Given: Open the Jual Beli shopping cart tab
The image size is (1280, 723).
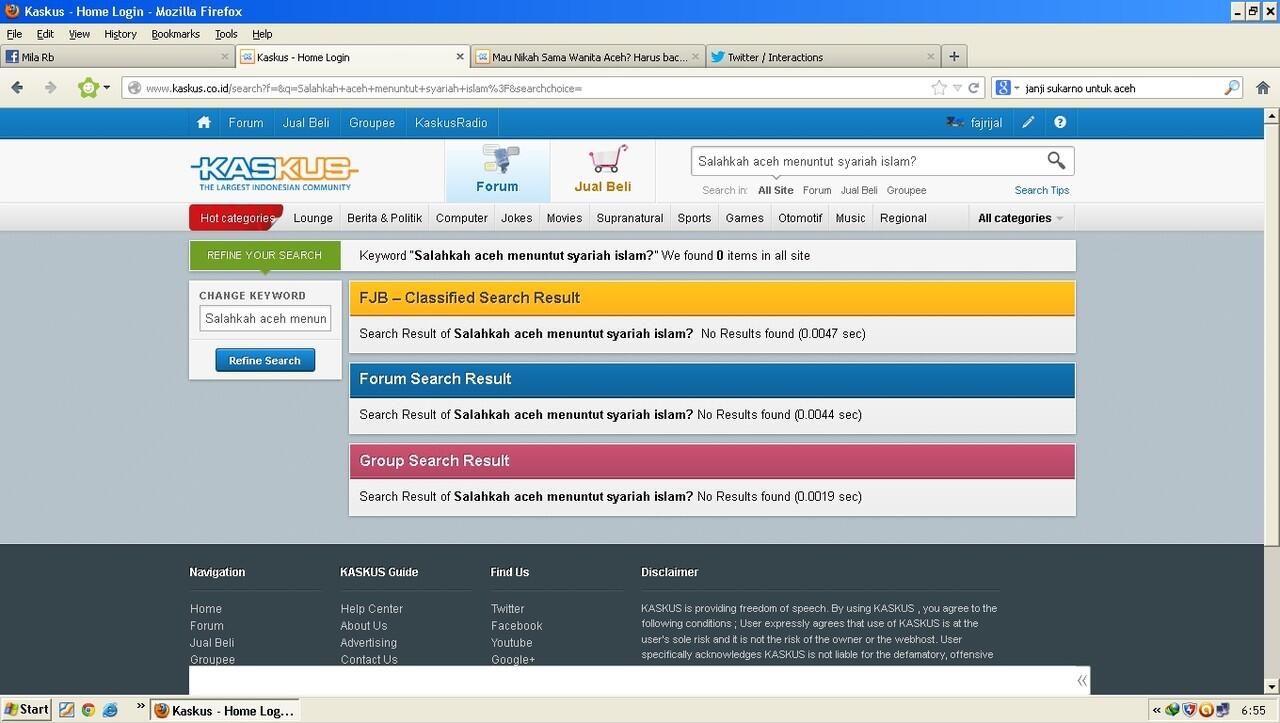Looking at the screenshot, I should (x=603, y=170).
